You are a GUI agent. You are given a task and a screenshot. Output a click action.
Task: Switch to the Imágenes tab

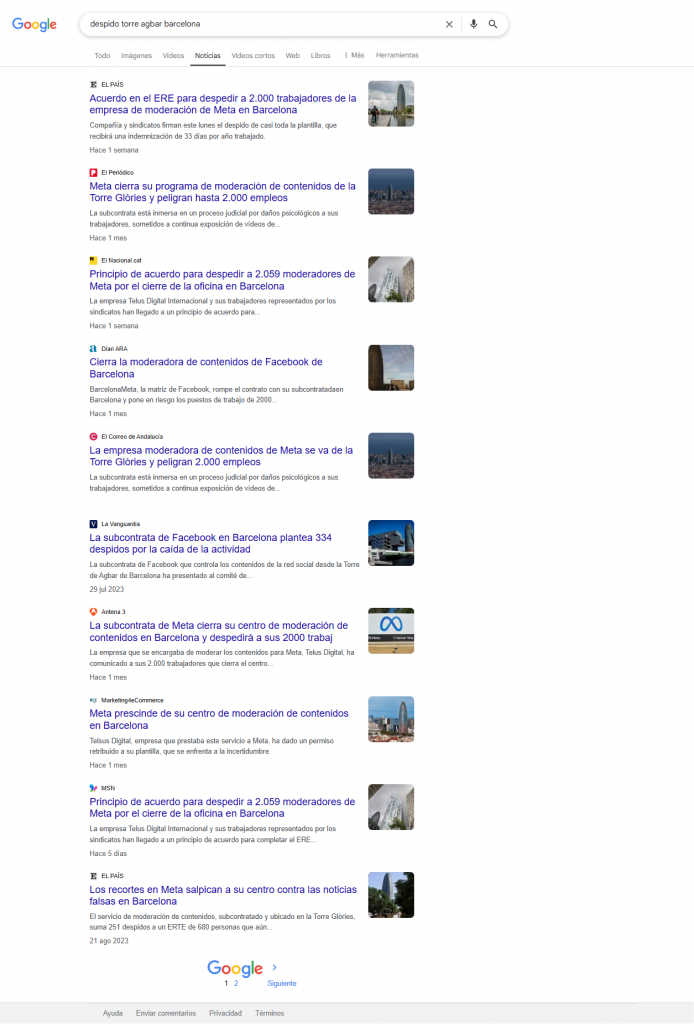136,56
